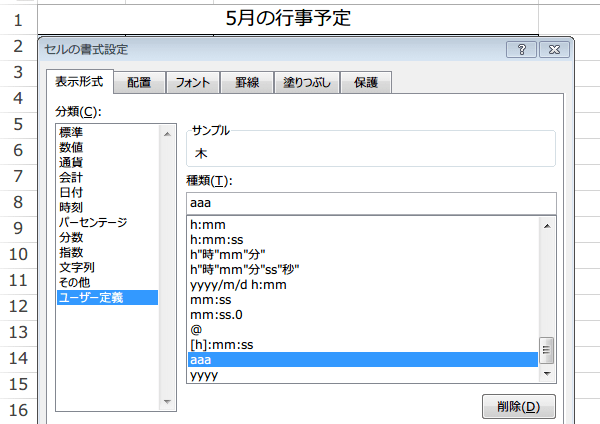The width and height of the screenshot is (600, 424).
Task: Select aaa in the format list
Action: (x=363, y=360)
